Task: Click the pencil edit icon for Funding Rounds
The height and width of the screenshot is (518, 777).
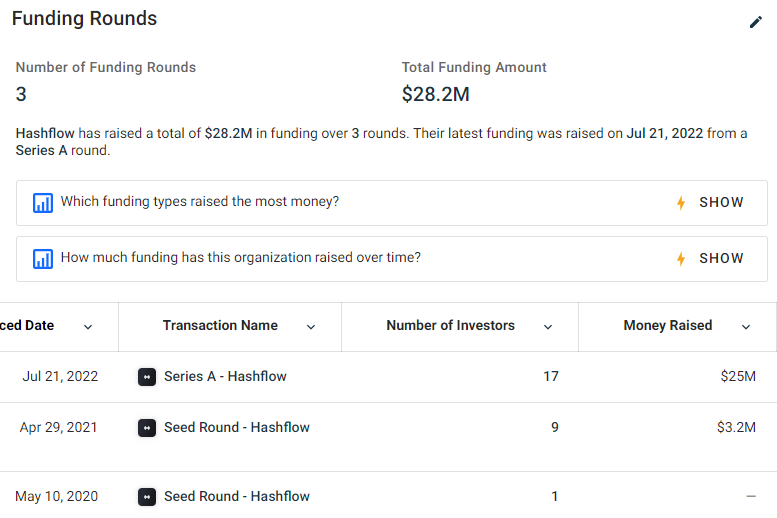Action: [x=756, y=22]
